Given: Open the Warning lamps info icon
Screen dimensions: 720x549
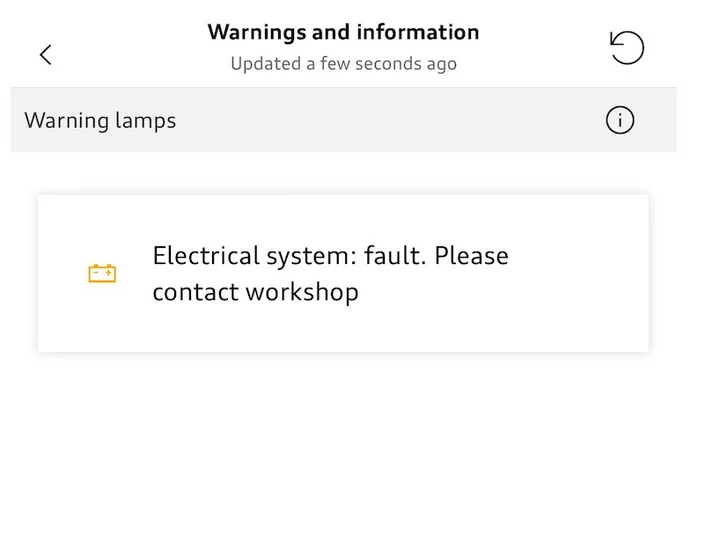Looking at the screenshot, I should (620, 121).
